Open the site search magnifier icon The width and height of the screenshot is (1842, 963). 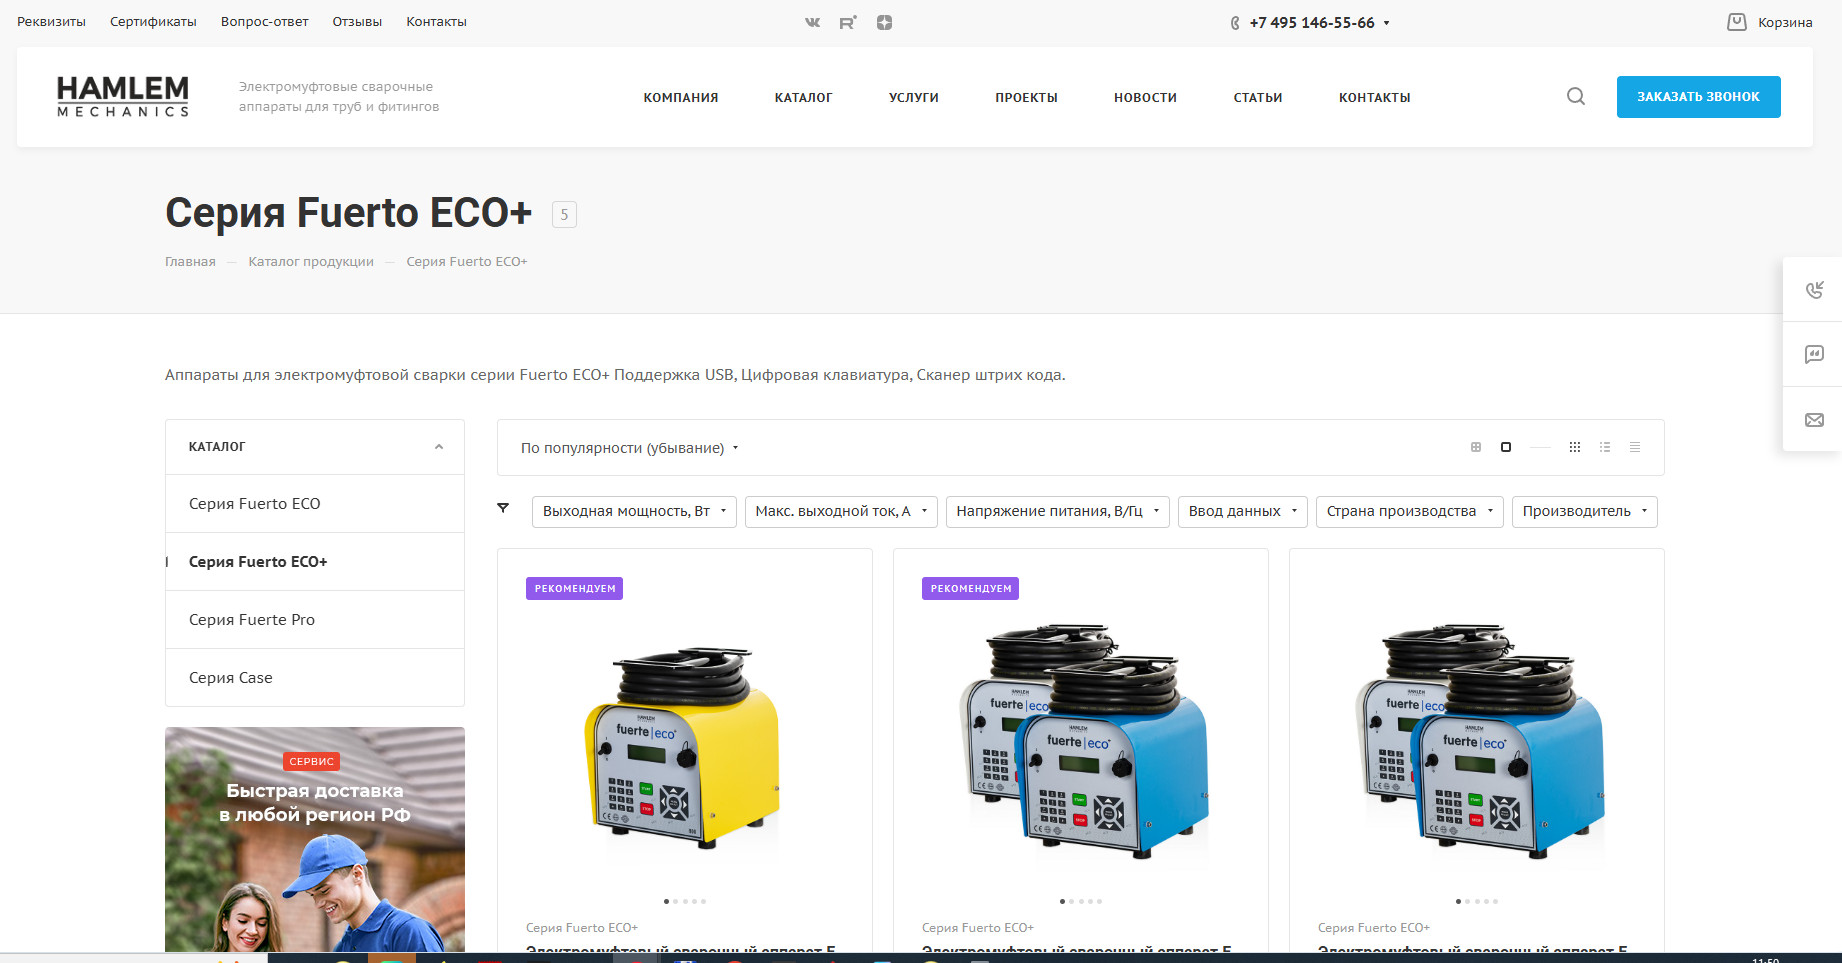tap(1576, 97)
